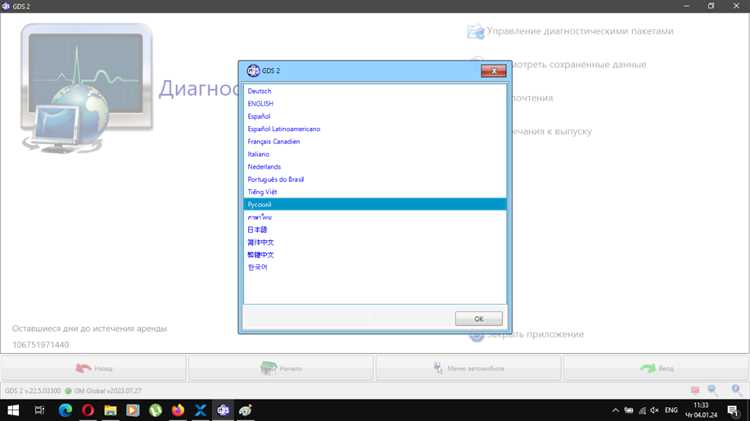This screenshot has width=750, height=421.
Task: Choose the Japanese 日本語 entry
Action: click(375, 230)
